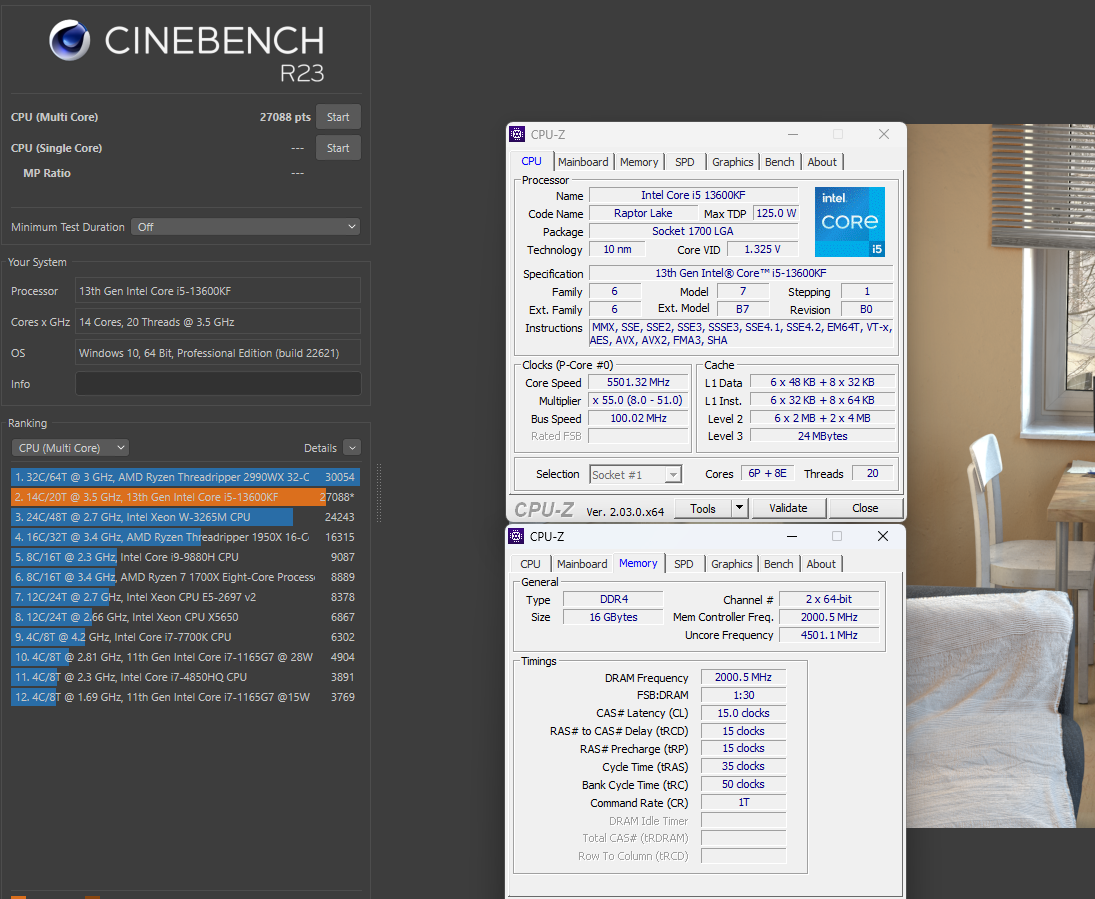This screenshot has height=899, width=1095.
Task: Start the CPU (Single Core) test
Action: pos(338,147)
